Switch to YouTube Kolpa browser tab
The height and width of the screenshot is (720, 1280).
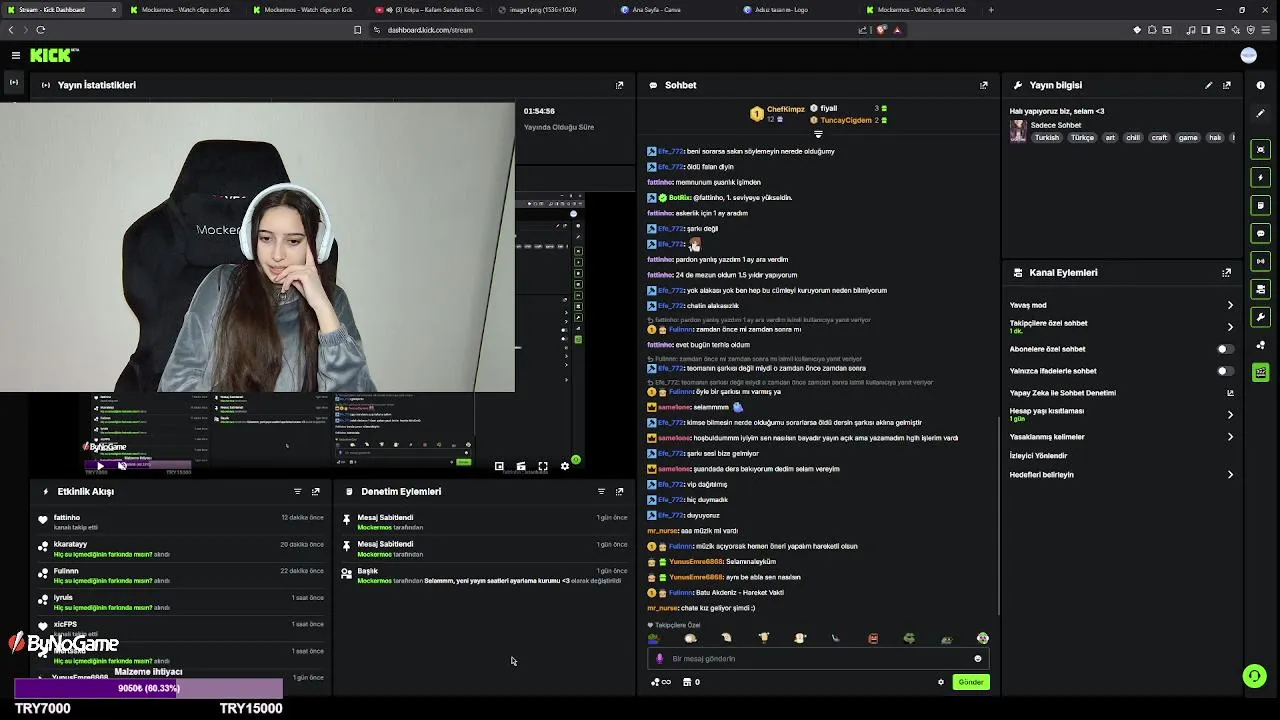pyautogui.click(x=428, y=9)
